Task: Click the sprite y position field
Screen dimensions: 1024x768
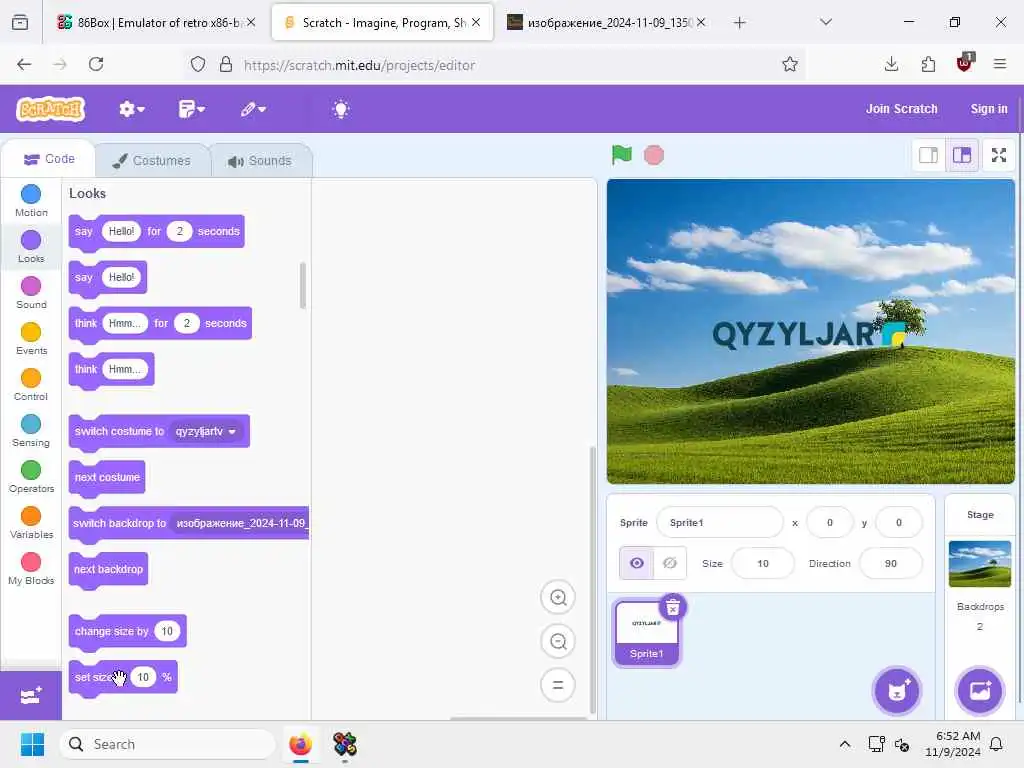Action: coord(899,522)
